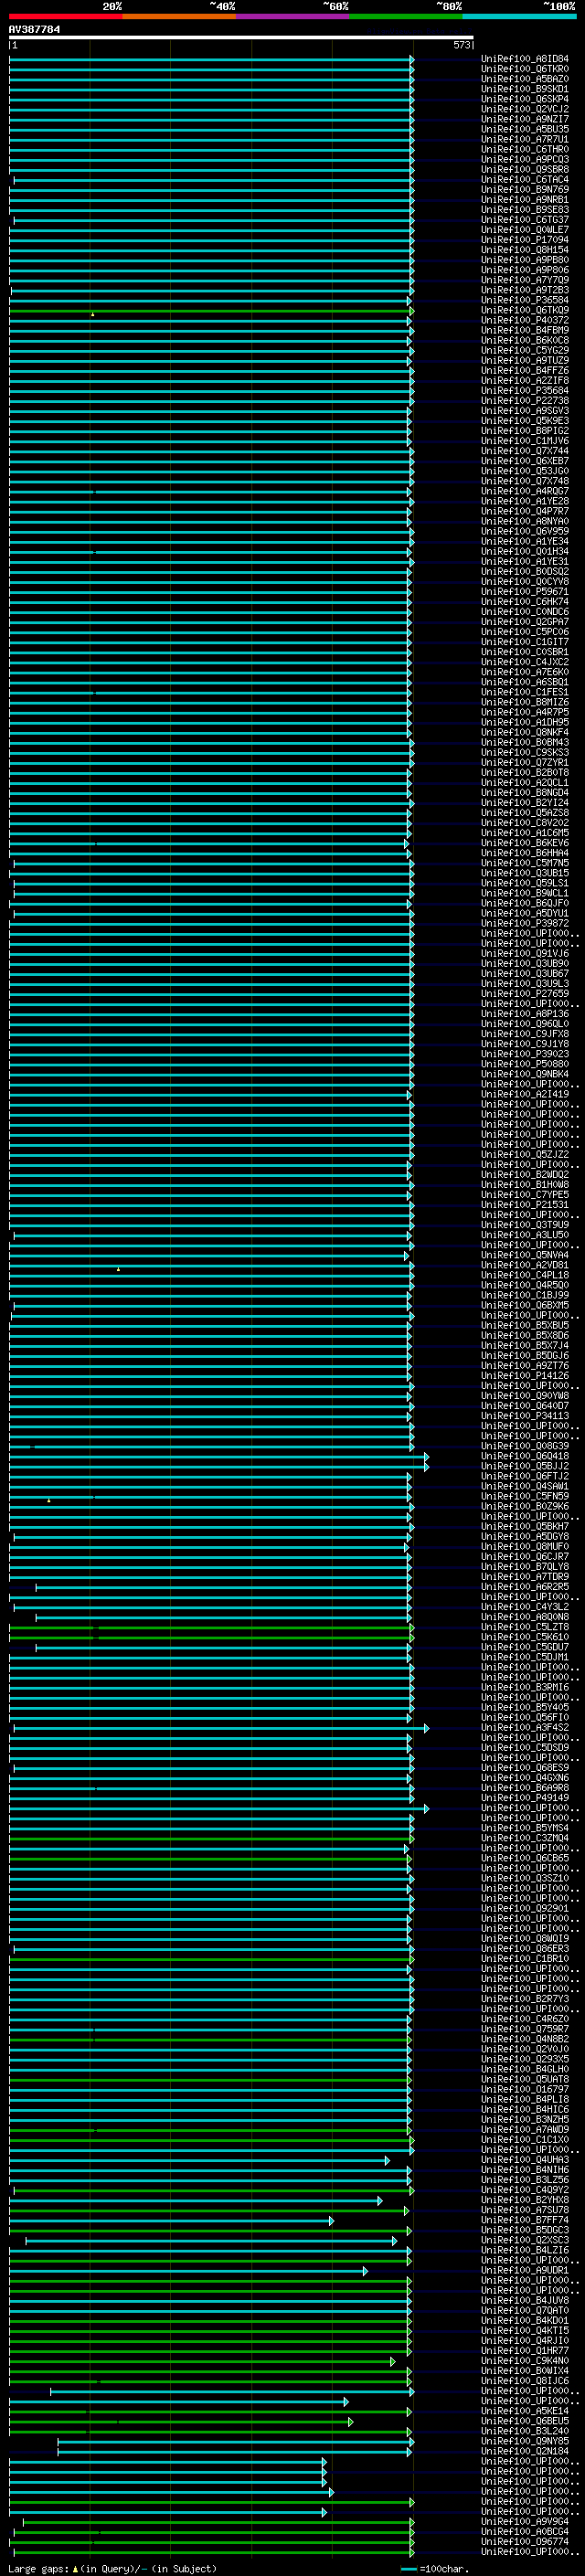Open hit UniRef100_Q6TKR0
Viewport: 585px width, 2576px height.
click(x=525, y=69)
